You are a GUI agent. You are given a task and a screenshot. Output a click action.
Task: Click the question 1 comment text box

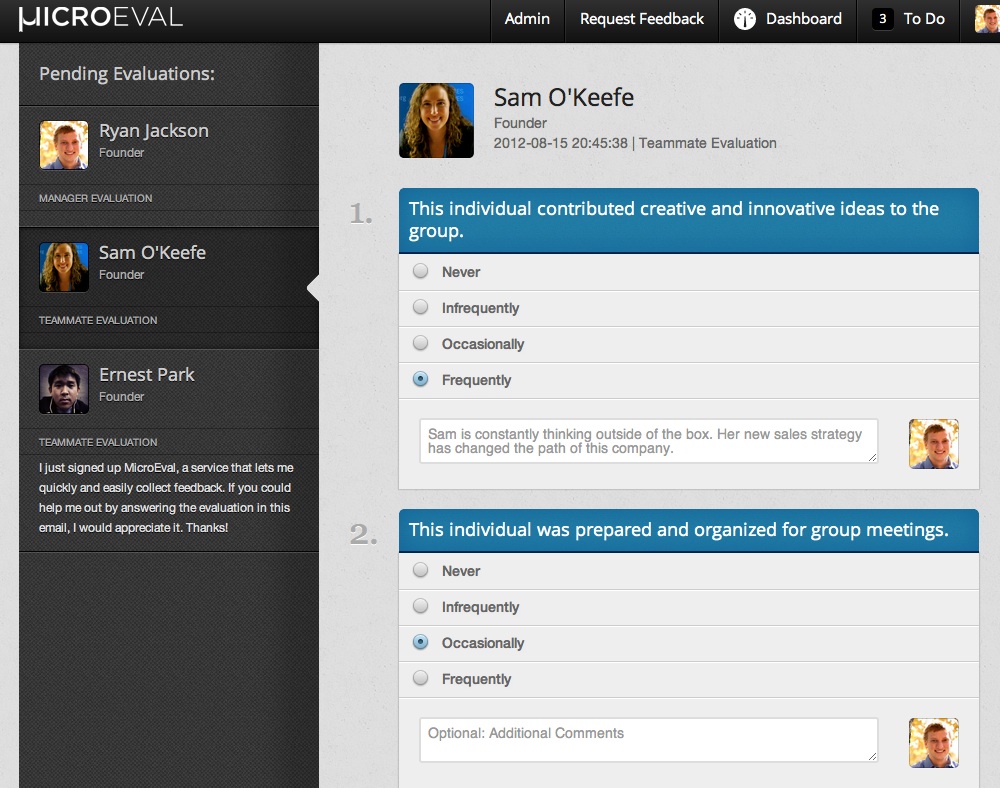[x=648, y=441]
